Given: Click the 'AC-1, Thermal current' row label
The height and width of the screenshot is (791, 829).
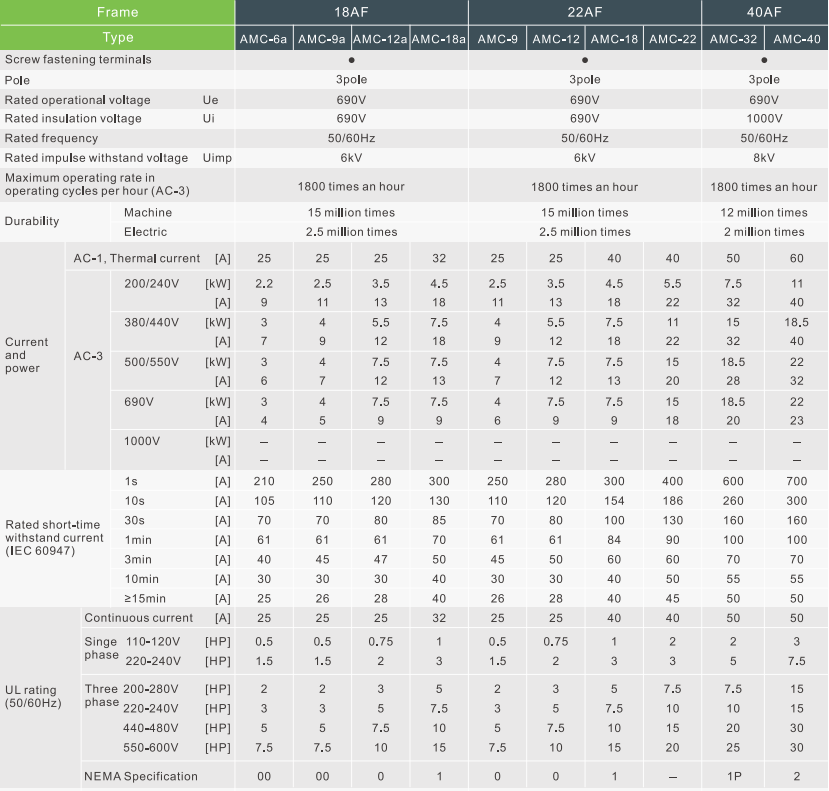Looking at the screenshot, I should pos(137,258).
